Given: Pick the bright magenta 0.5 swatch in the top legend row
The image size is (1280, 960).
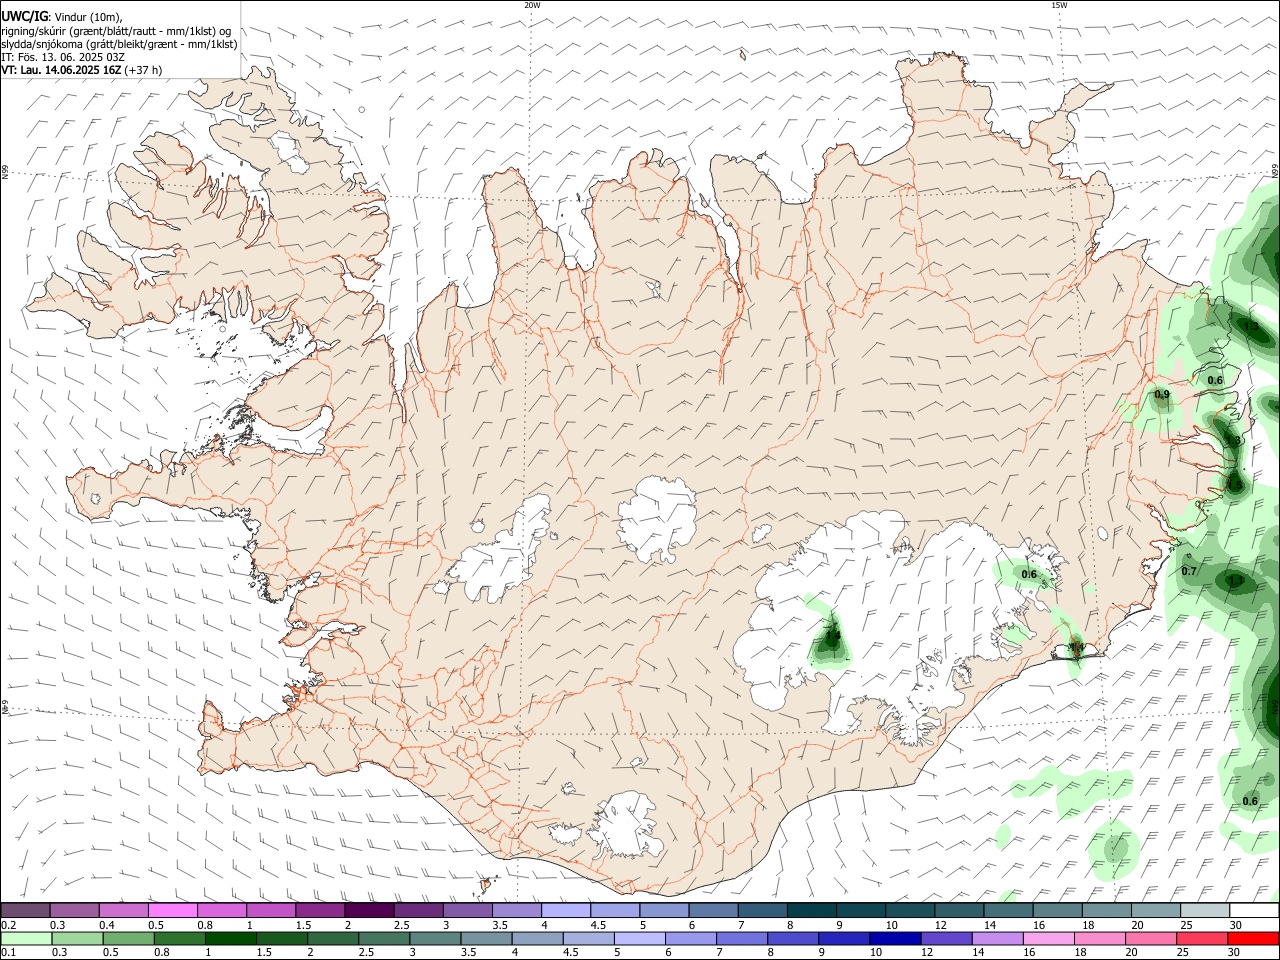Looking at the screenshot, I should (x=172, y=911).
